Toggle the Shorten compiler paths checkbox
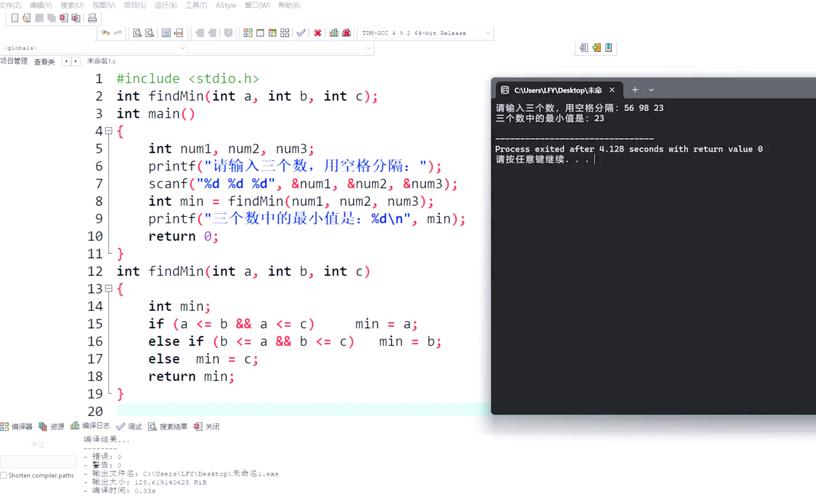The image size is (816, 500). (x=5, y=475)
